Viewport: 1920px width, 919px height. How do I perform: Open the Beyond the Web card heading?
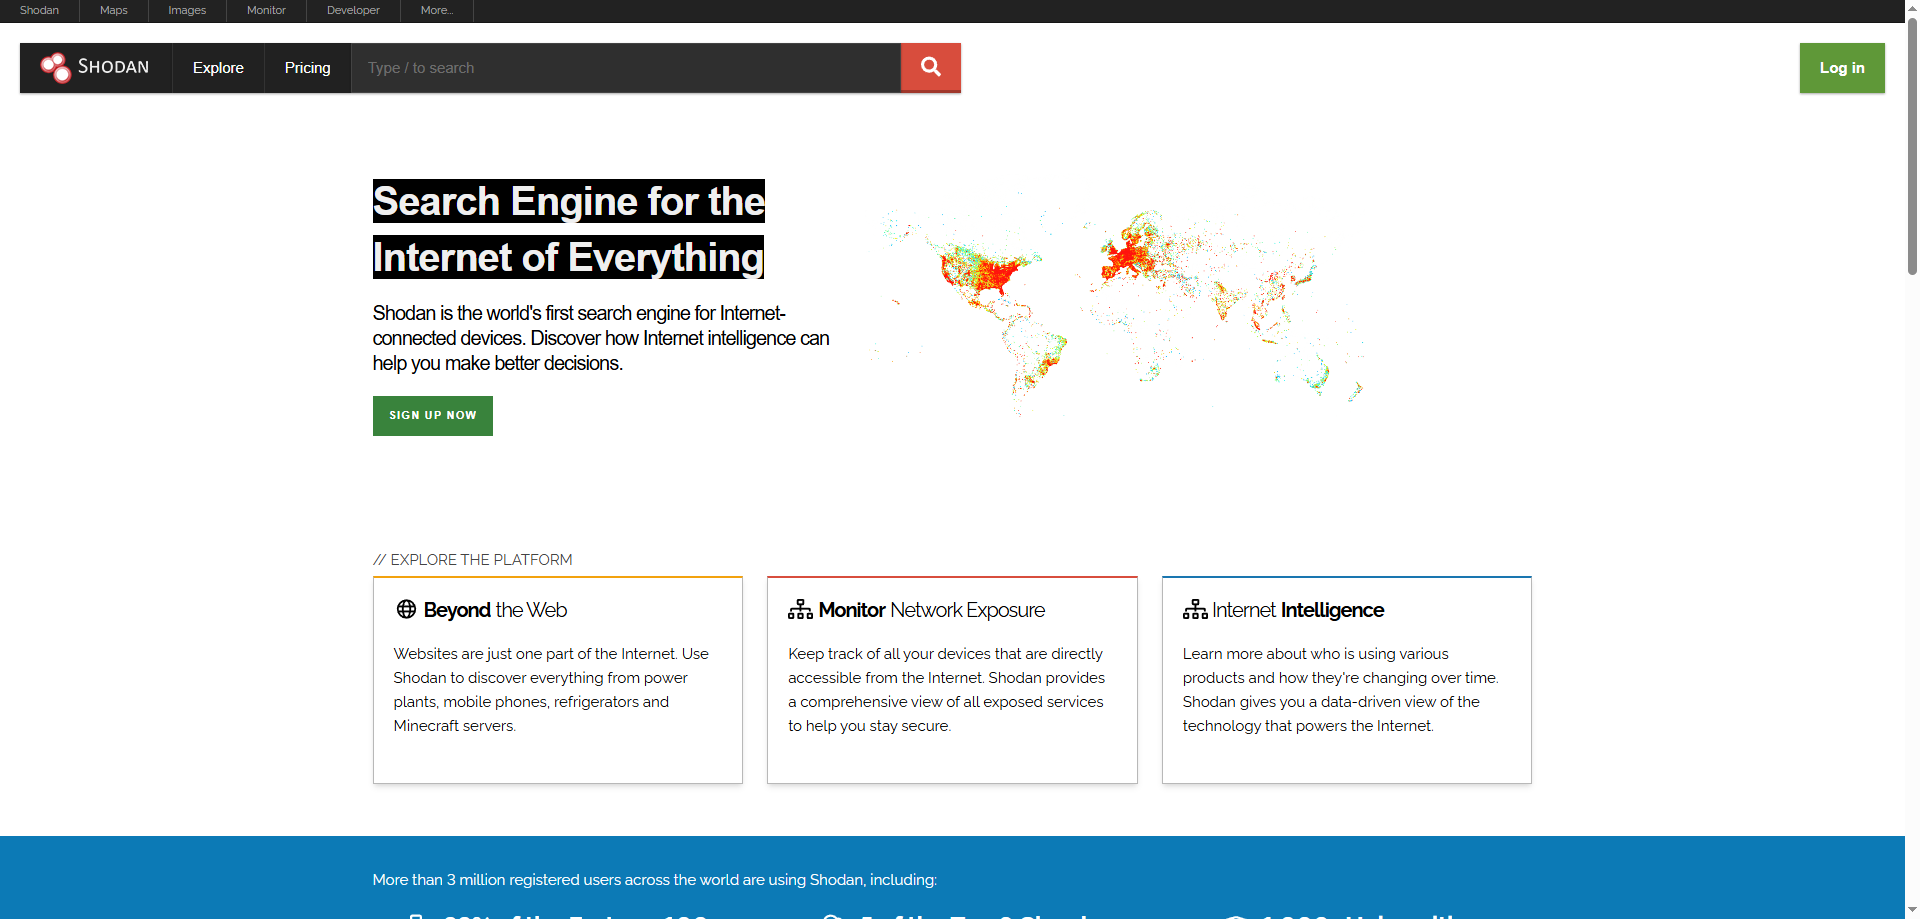point(495,610)
